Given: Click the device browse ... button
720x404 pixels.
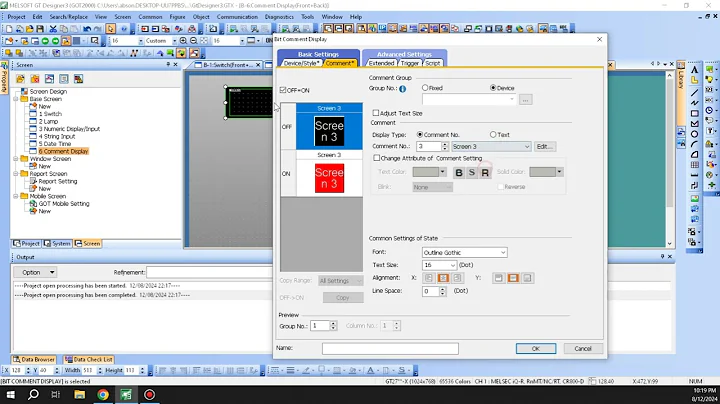Looking at the screenshot, I should pyautogui.click(x=526, y=100).
